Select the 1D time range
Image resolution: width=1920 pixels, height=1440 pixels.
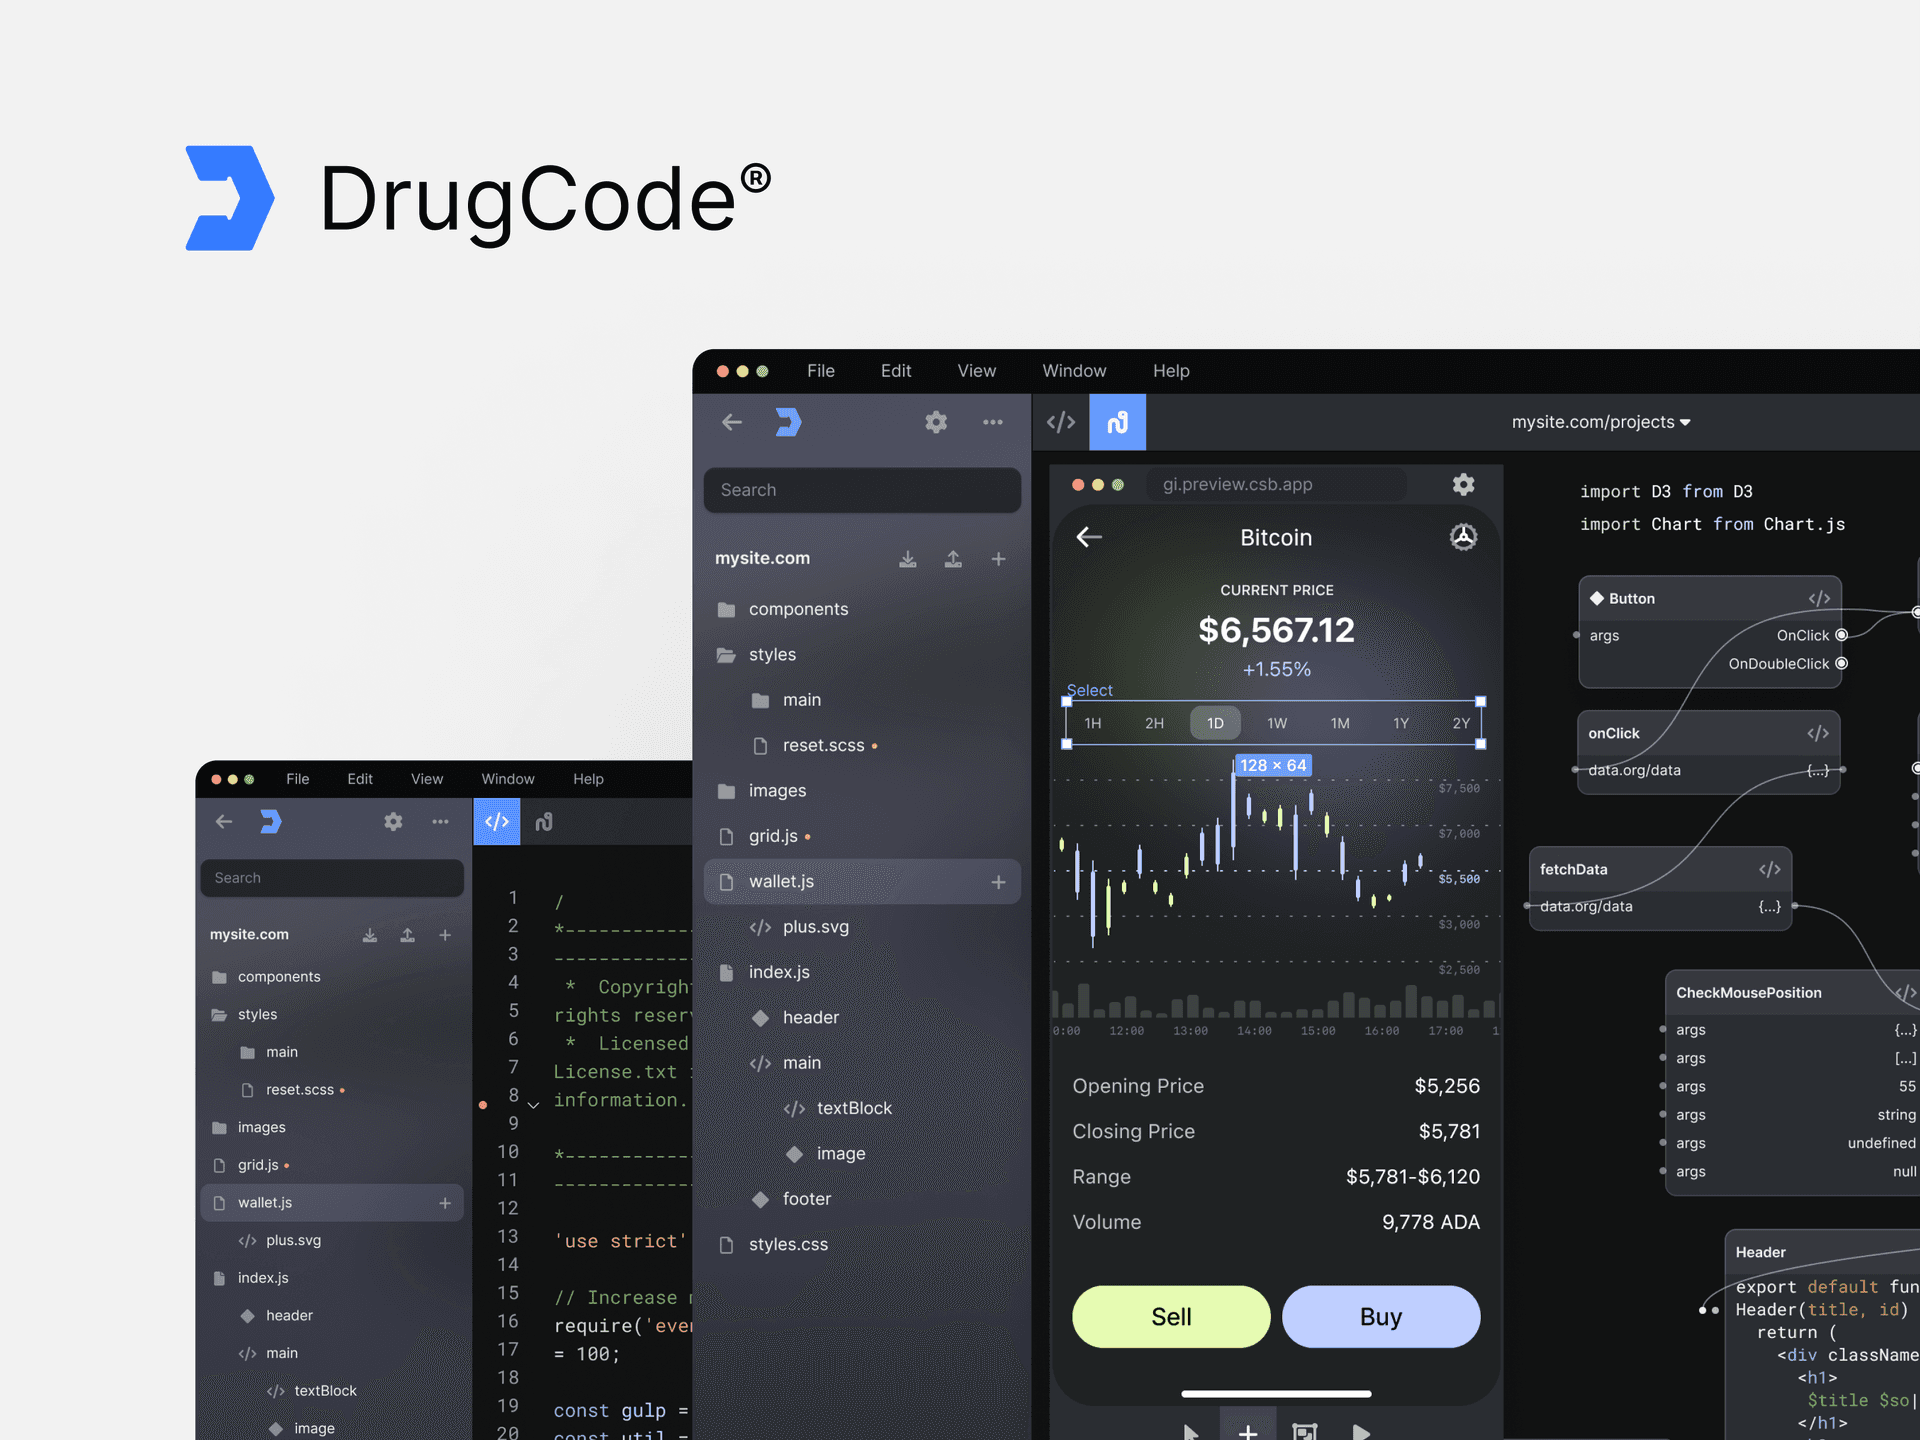[x=1215, y=723]
